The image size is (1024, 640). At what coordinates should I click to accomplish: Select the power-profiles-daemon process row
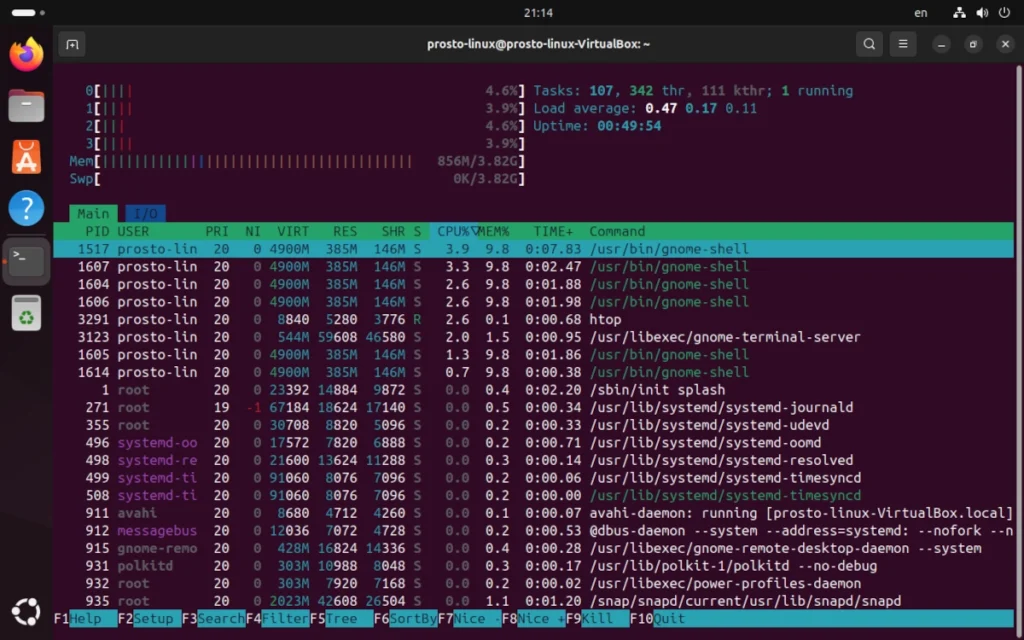tap(534, 584)
